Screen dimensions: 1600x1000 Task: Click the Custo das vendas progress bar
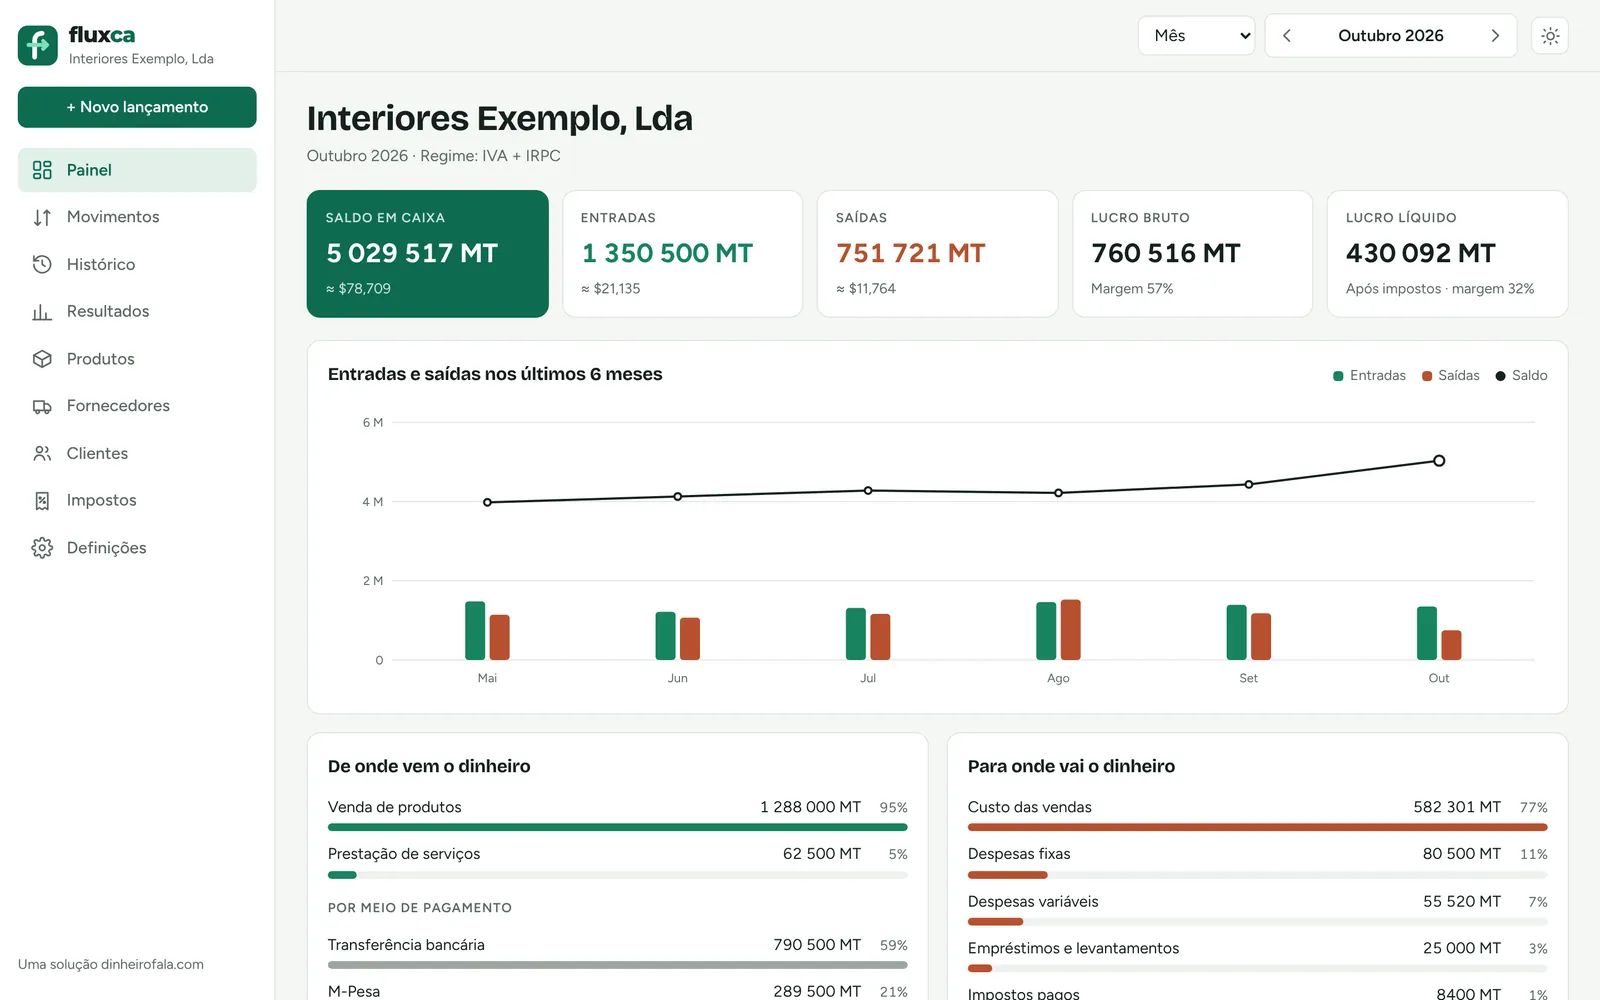pyautogui.click(x=1258, y=828)
